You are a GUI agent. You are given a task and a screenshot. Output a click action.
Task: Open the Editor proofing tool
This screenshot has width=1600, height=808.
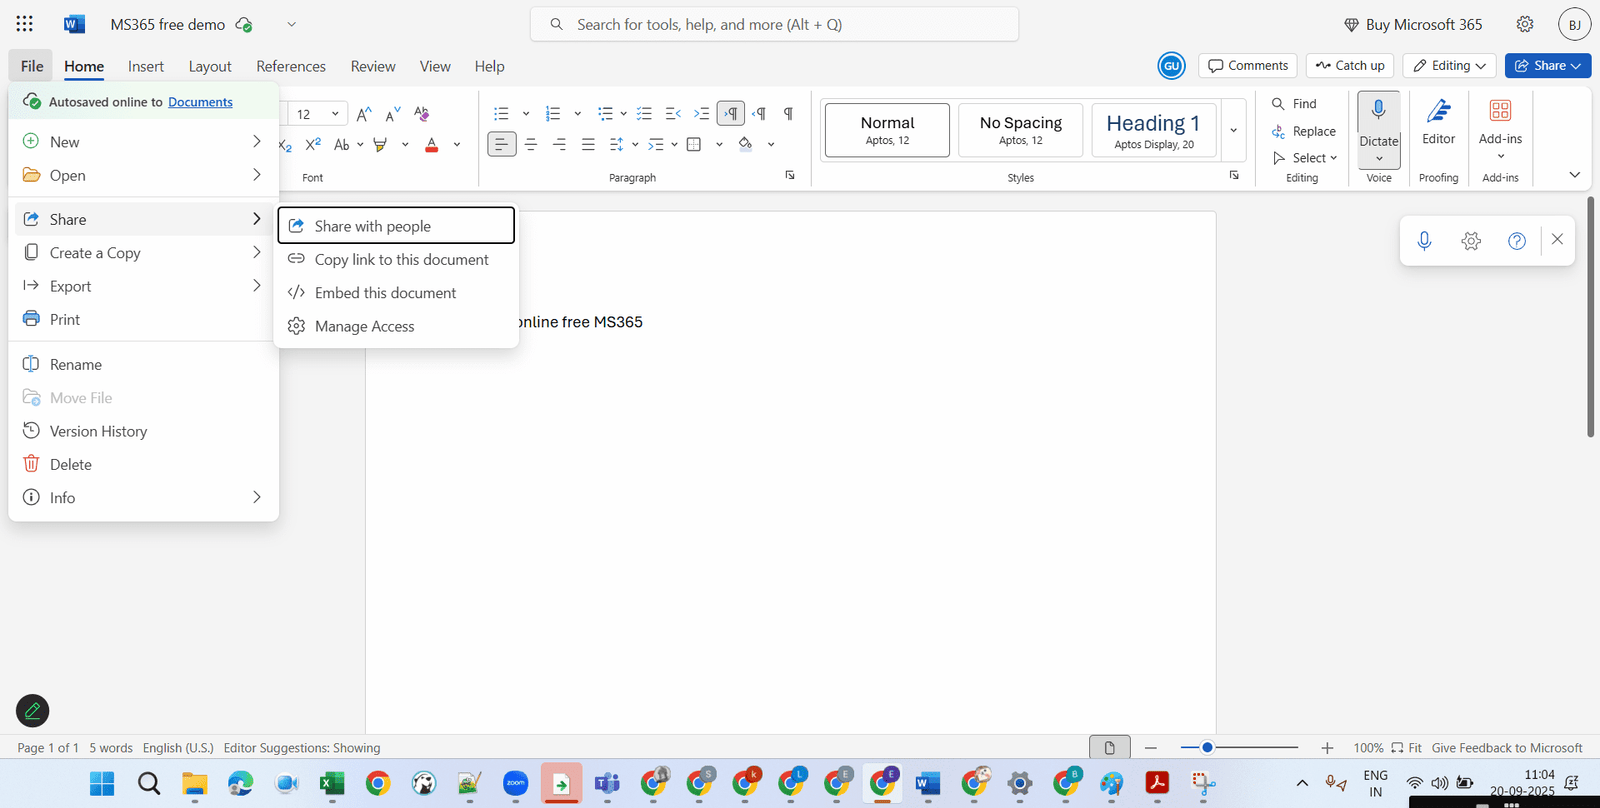click(1438, 122)
